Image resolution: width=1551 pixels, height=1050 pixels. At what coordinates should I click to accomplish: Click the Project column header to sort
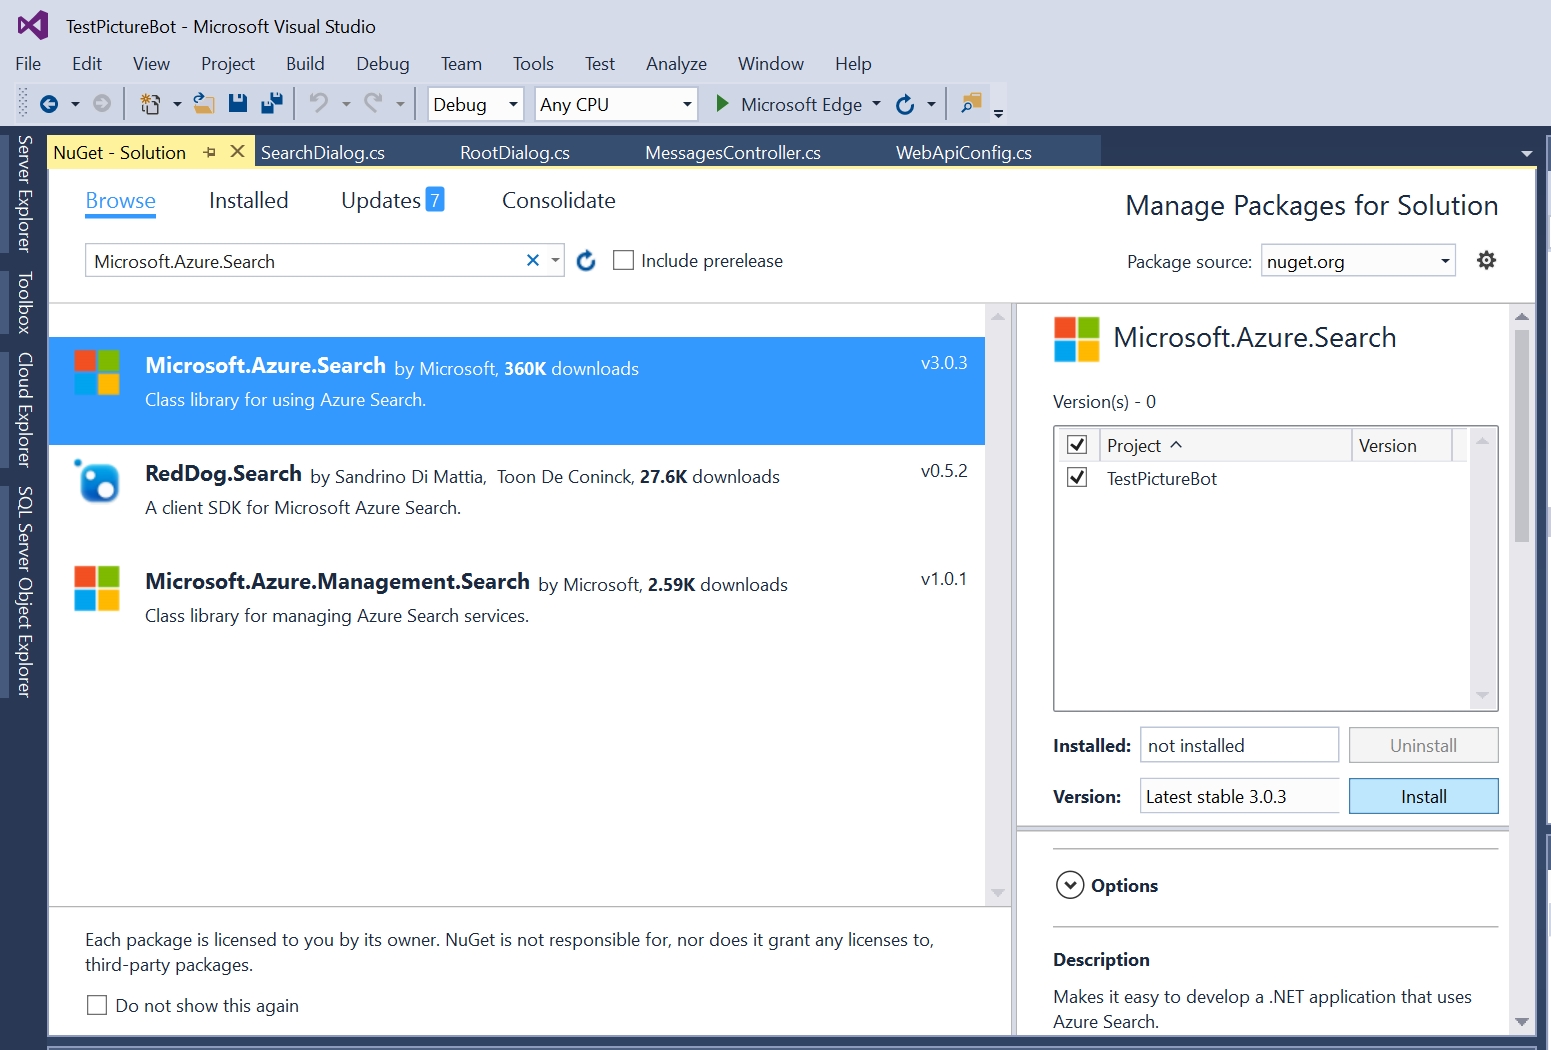[x=1225, y=445]
